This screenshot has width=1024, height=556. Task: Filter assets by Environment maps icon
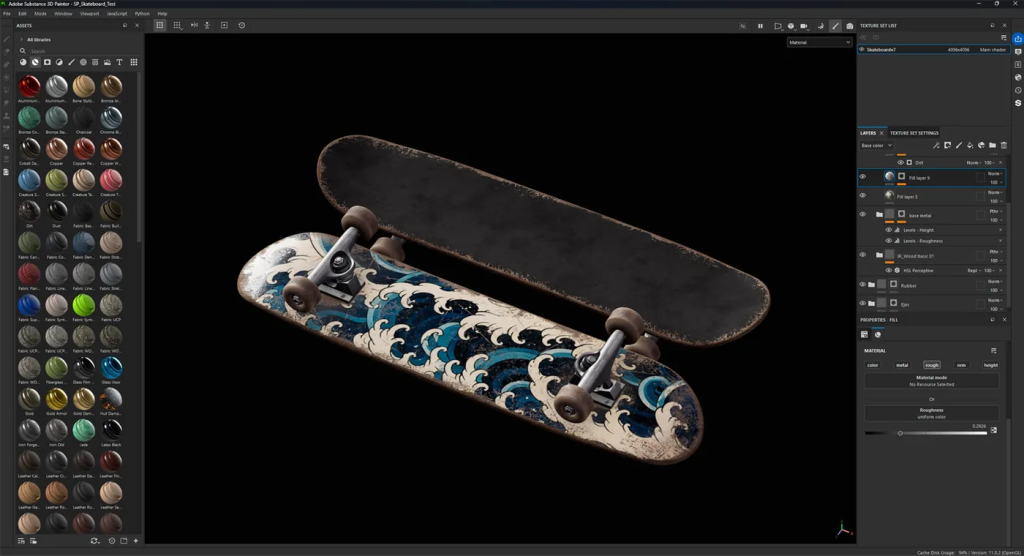pyautogui.click(x=107, y=62)
